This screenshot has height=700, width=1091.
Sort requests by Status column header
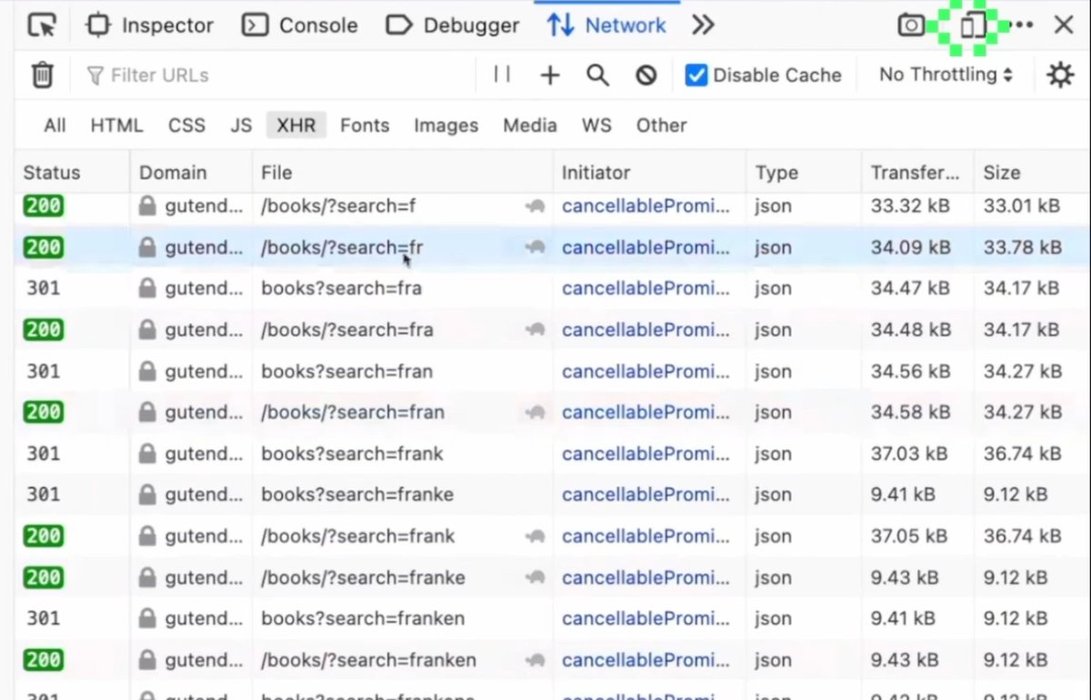point(52,173)
